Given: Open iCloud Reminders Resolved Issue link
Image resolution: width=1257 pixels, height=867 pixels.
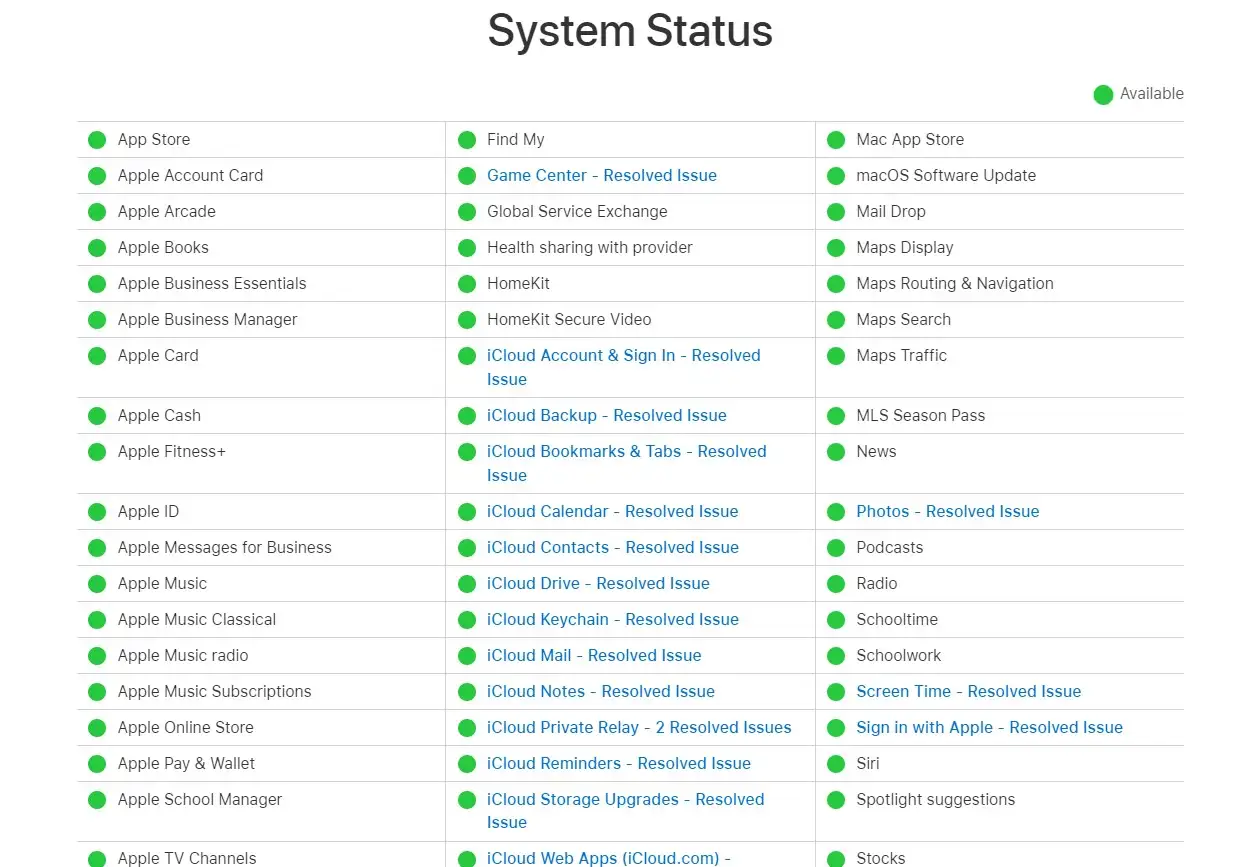Looking at the screenshot, I should pos(619,763).
